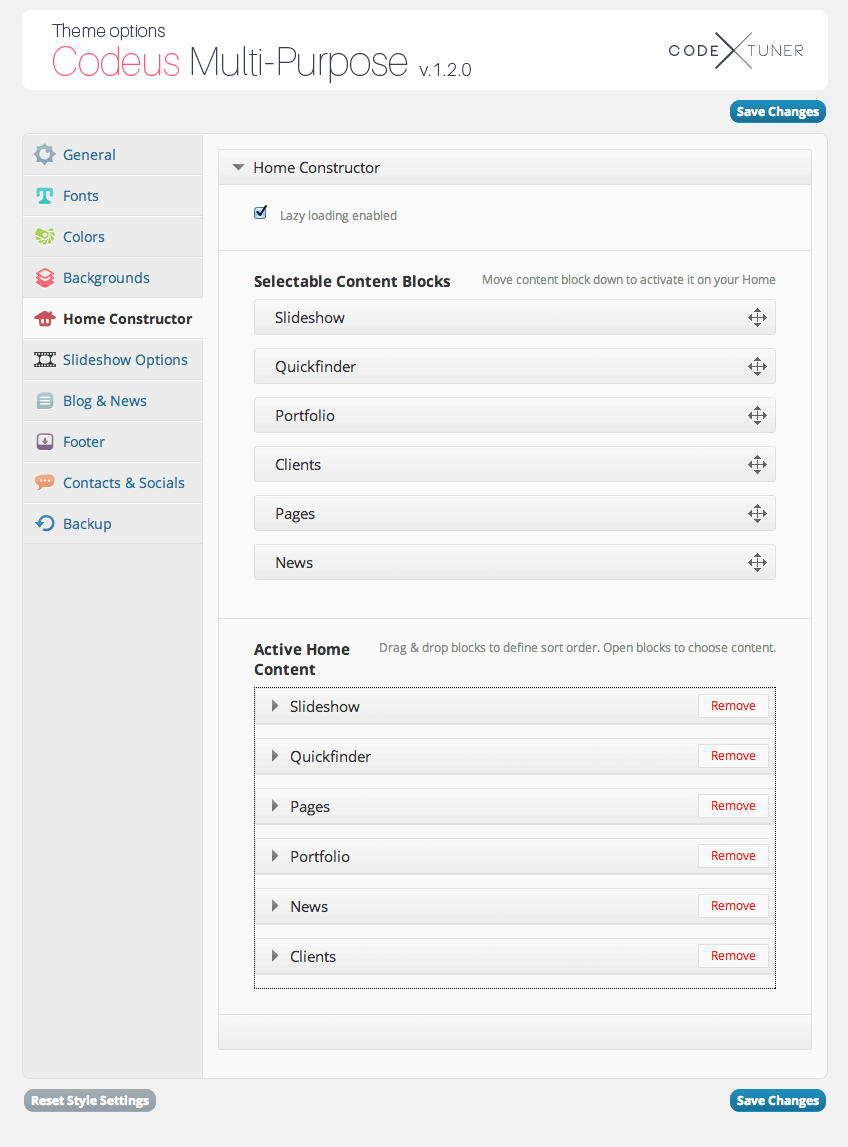Select the Home Constructor tab label

(x=127, y=319)
